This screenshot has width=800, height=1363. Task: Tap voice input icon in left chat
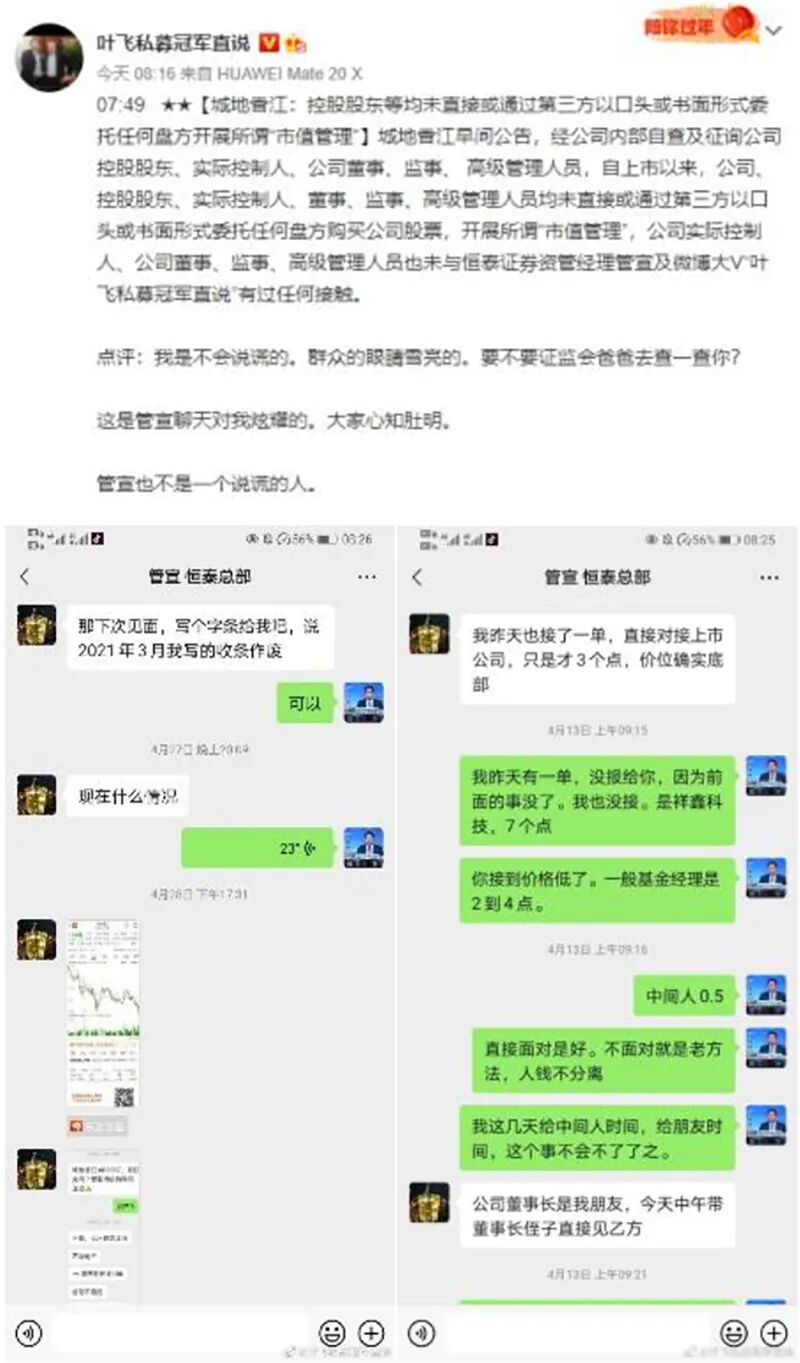pos(30,1332)
